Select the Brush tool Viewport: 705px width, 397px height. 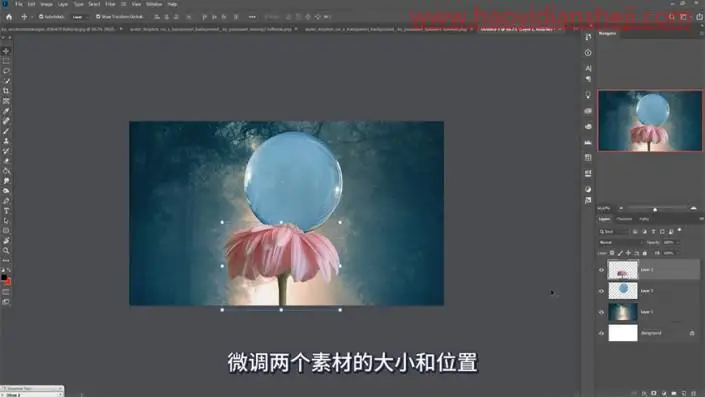[x=6, y=131]
